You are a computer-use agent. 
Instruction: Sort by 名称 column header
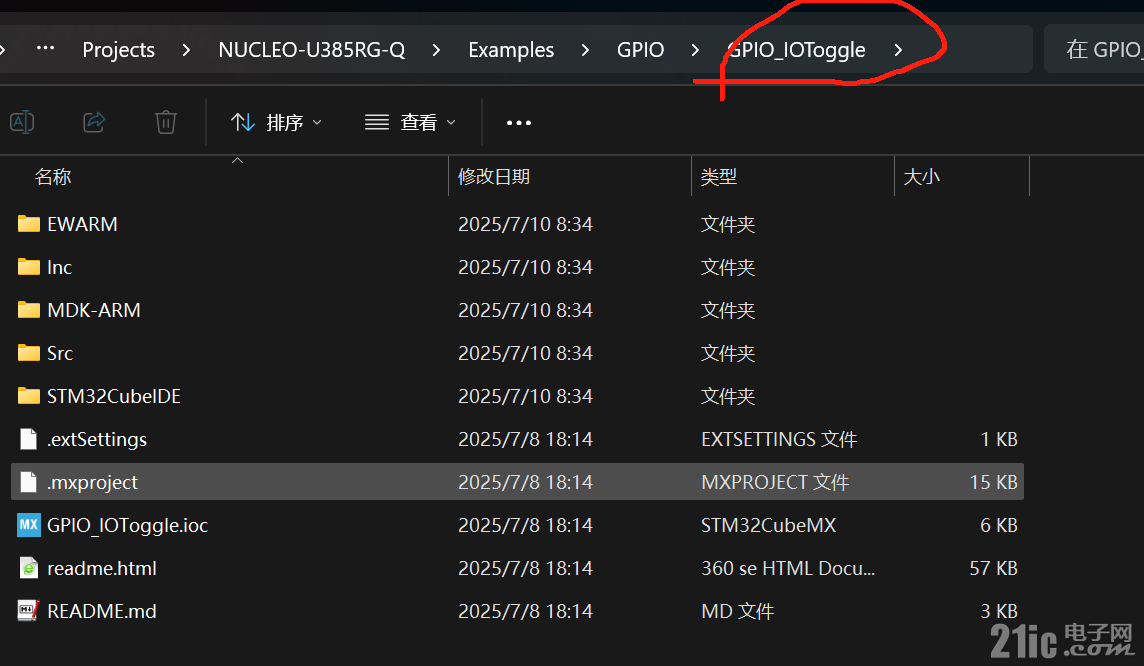point(53,177)
